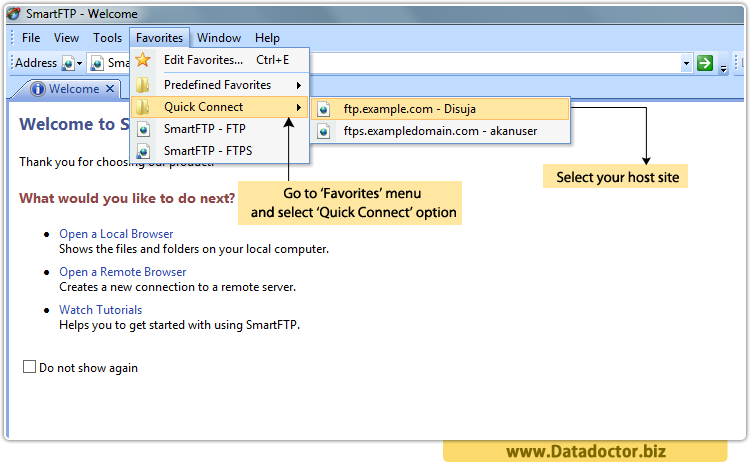750x462 pixels.
Task: Select Predefined Favorites menu entry
Action: coord(220,85)
